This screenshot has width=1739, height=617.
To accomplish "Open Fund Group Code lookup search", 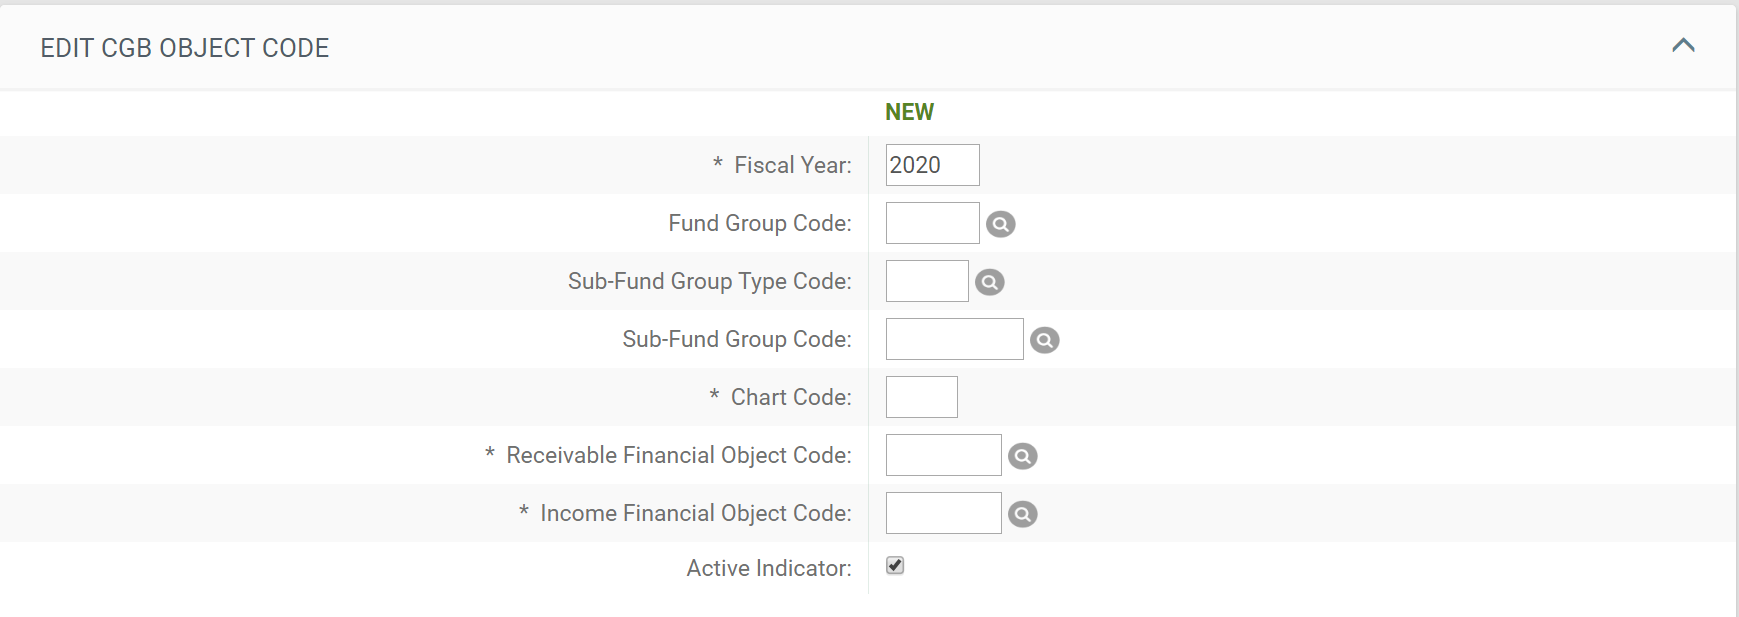I will pyautogui.click(x=1000, y=224).
